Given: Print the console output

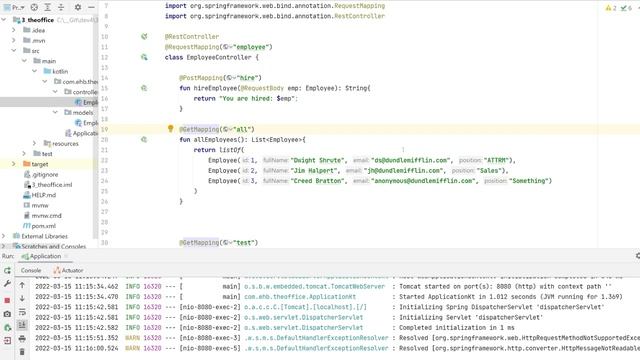Looking at the screenshot, I should pyautogui.click(x=22, y=338).
